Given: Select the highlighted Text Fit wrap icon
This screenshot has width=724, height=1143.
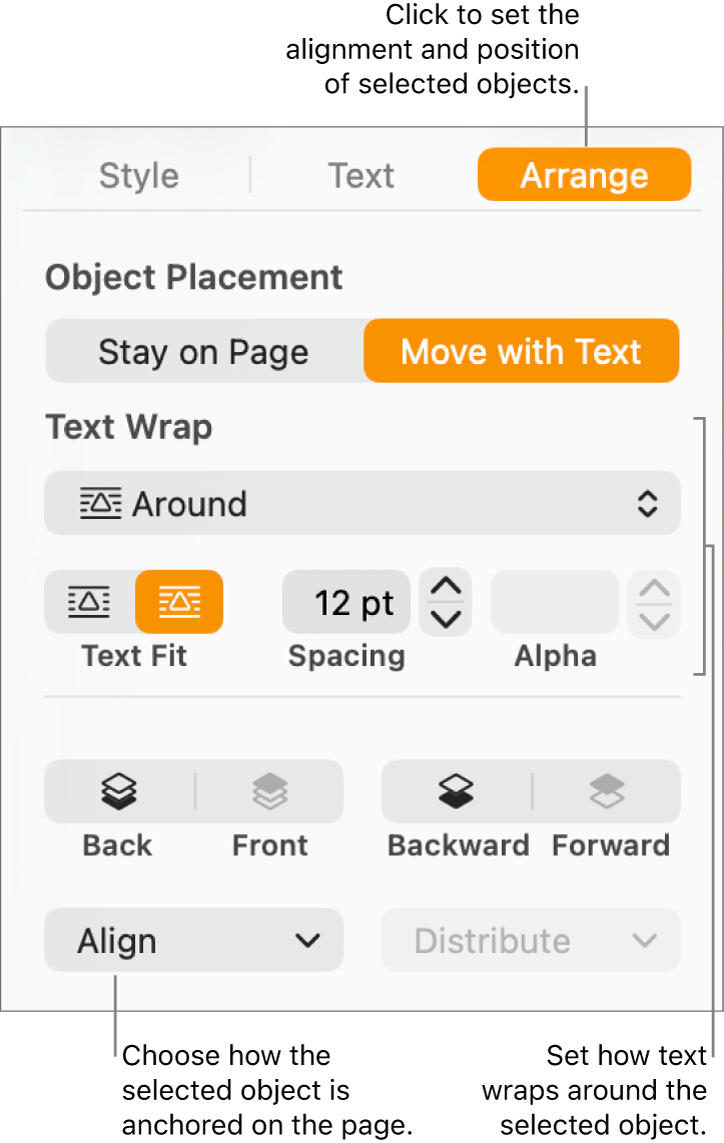Looking at the screenshot, I should coord(180,602).
